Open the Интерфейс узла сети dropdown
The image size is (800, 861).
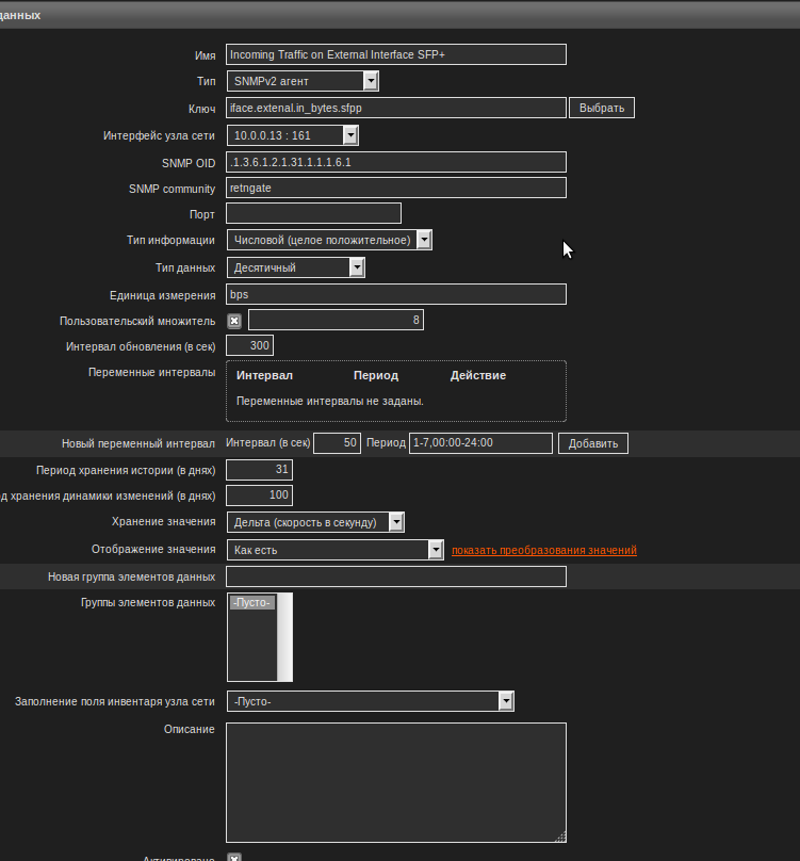pyautogui.click(x=293, y=136)
